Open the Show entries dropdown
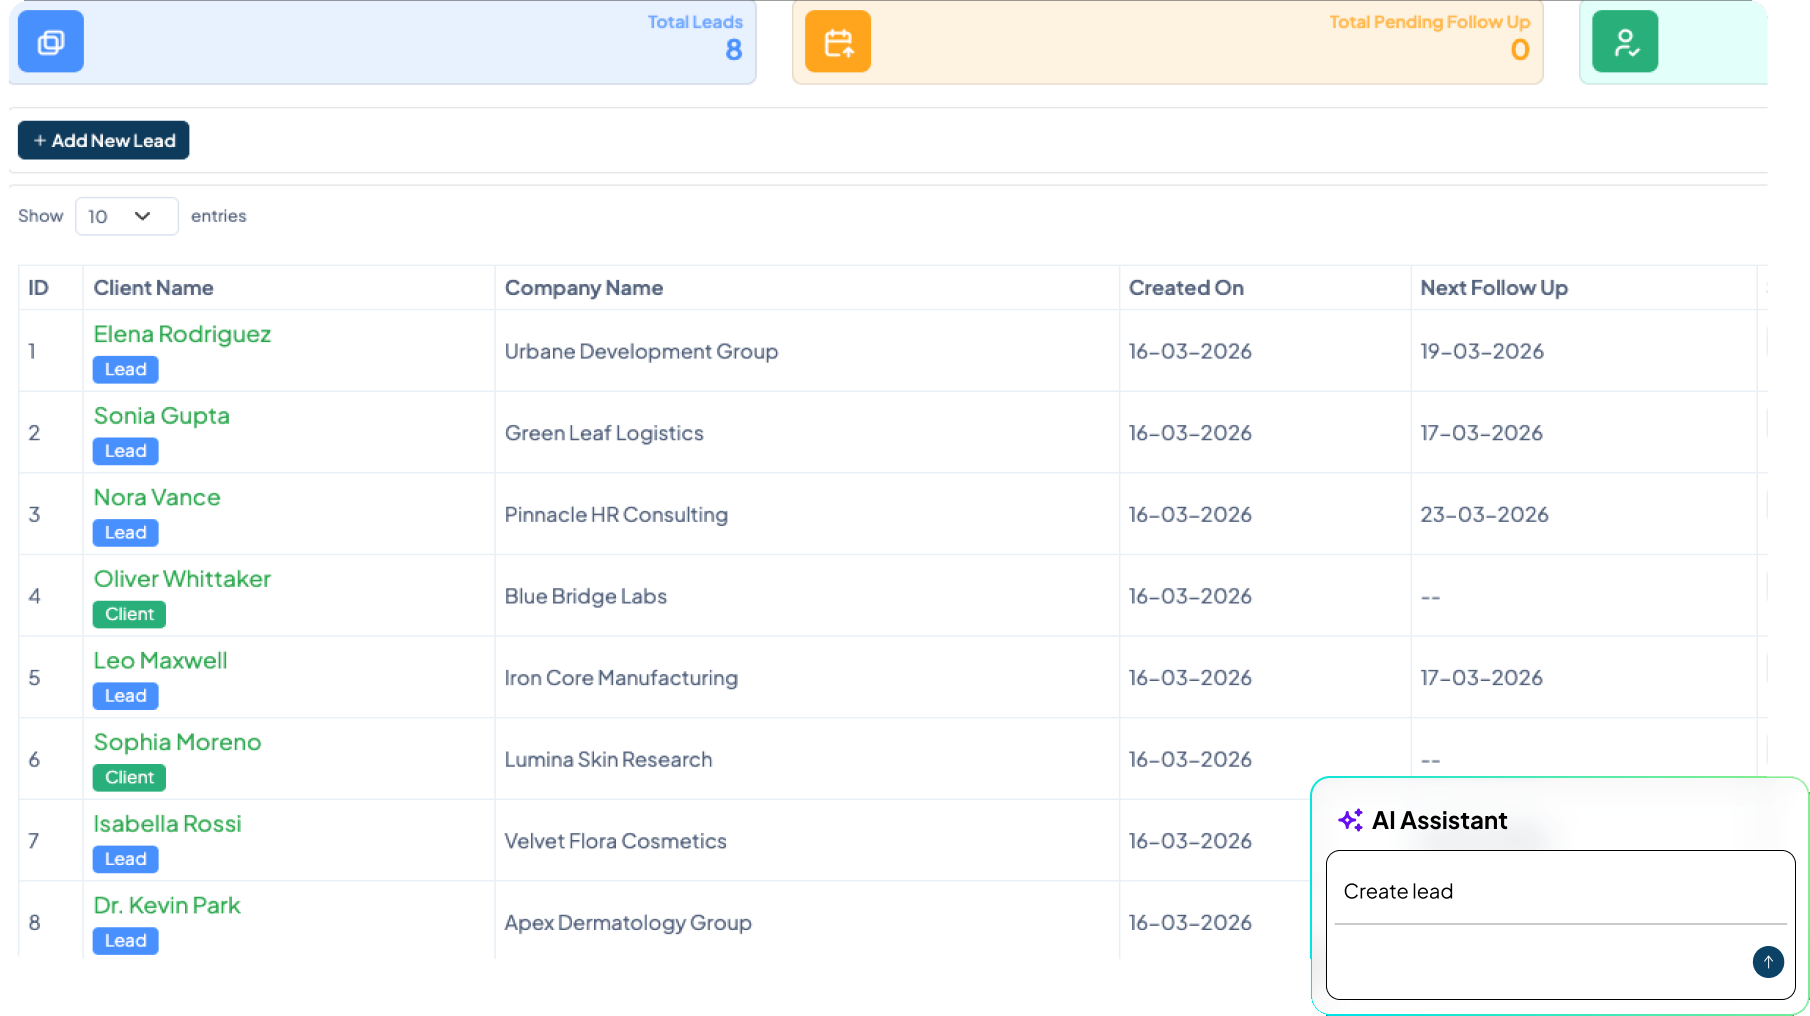1810x1016 pixels. pyautogui.click(x=126, y=216)
